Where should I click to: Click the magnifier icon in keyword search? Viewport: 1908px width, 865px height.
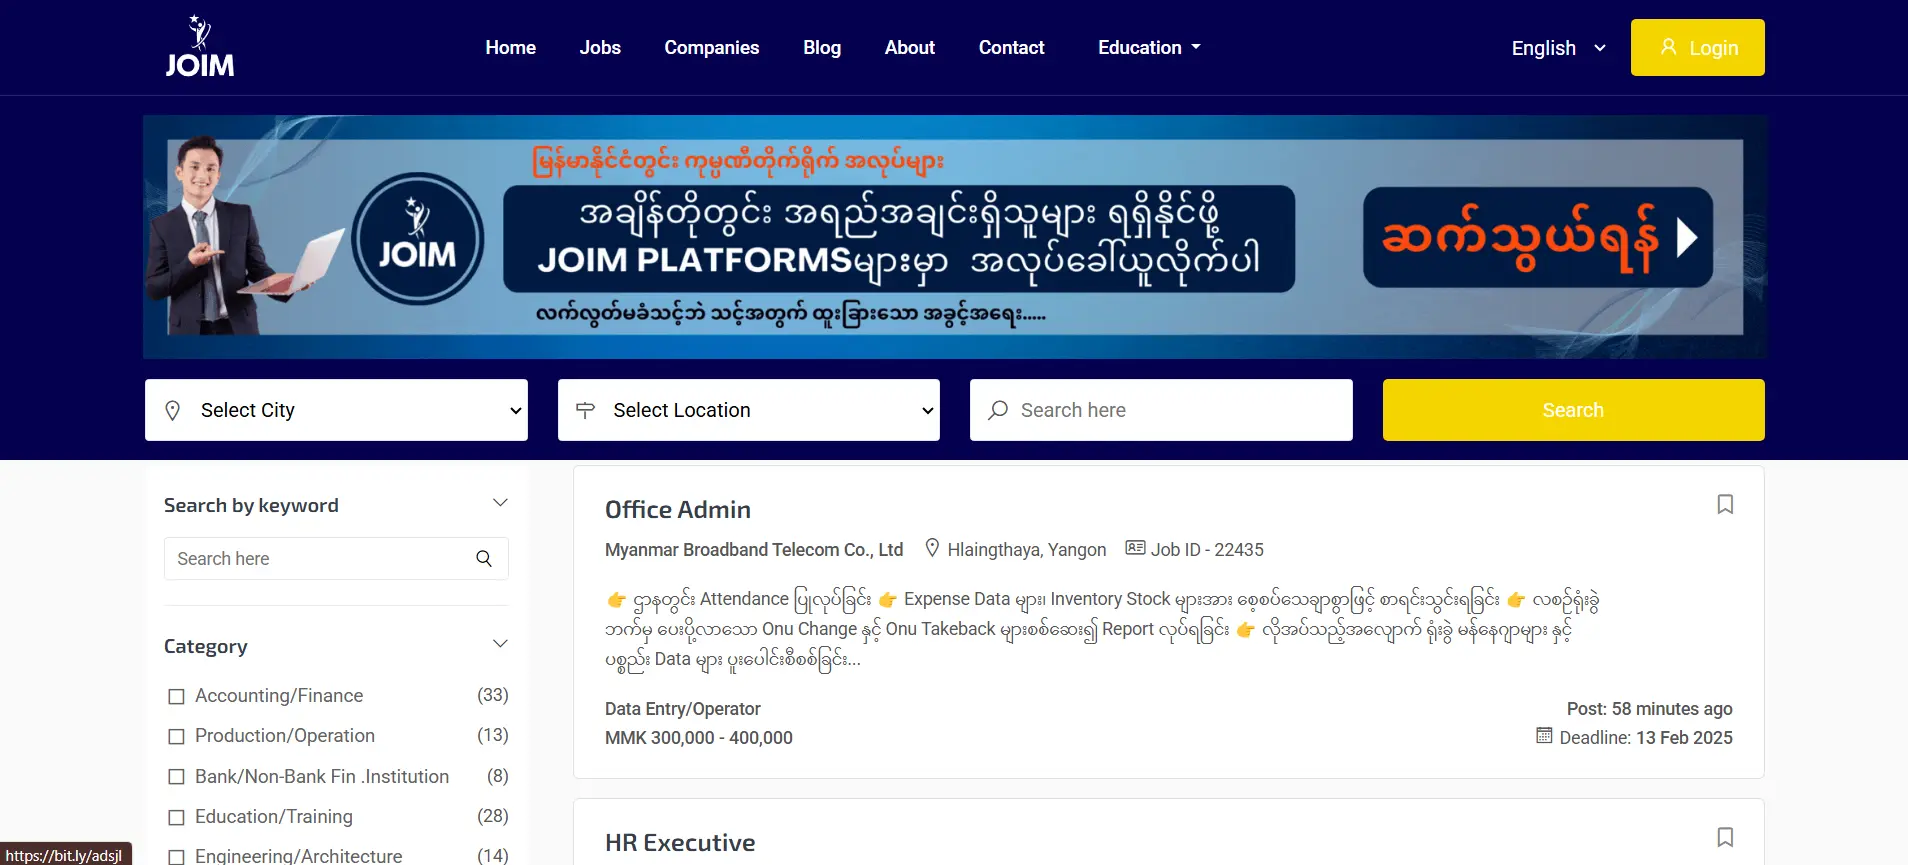484,559
